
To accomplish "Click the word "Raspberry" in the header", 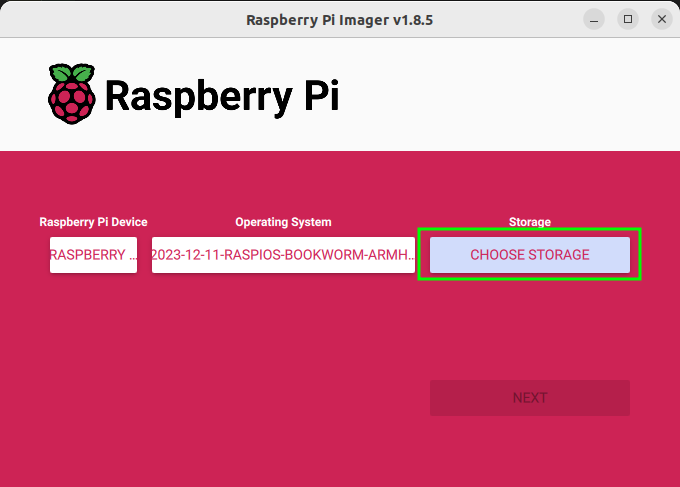I will point(190,95).
